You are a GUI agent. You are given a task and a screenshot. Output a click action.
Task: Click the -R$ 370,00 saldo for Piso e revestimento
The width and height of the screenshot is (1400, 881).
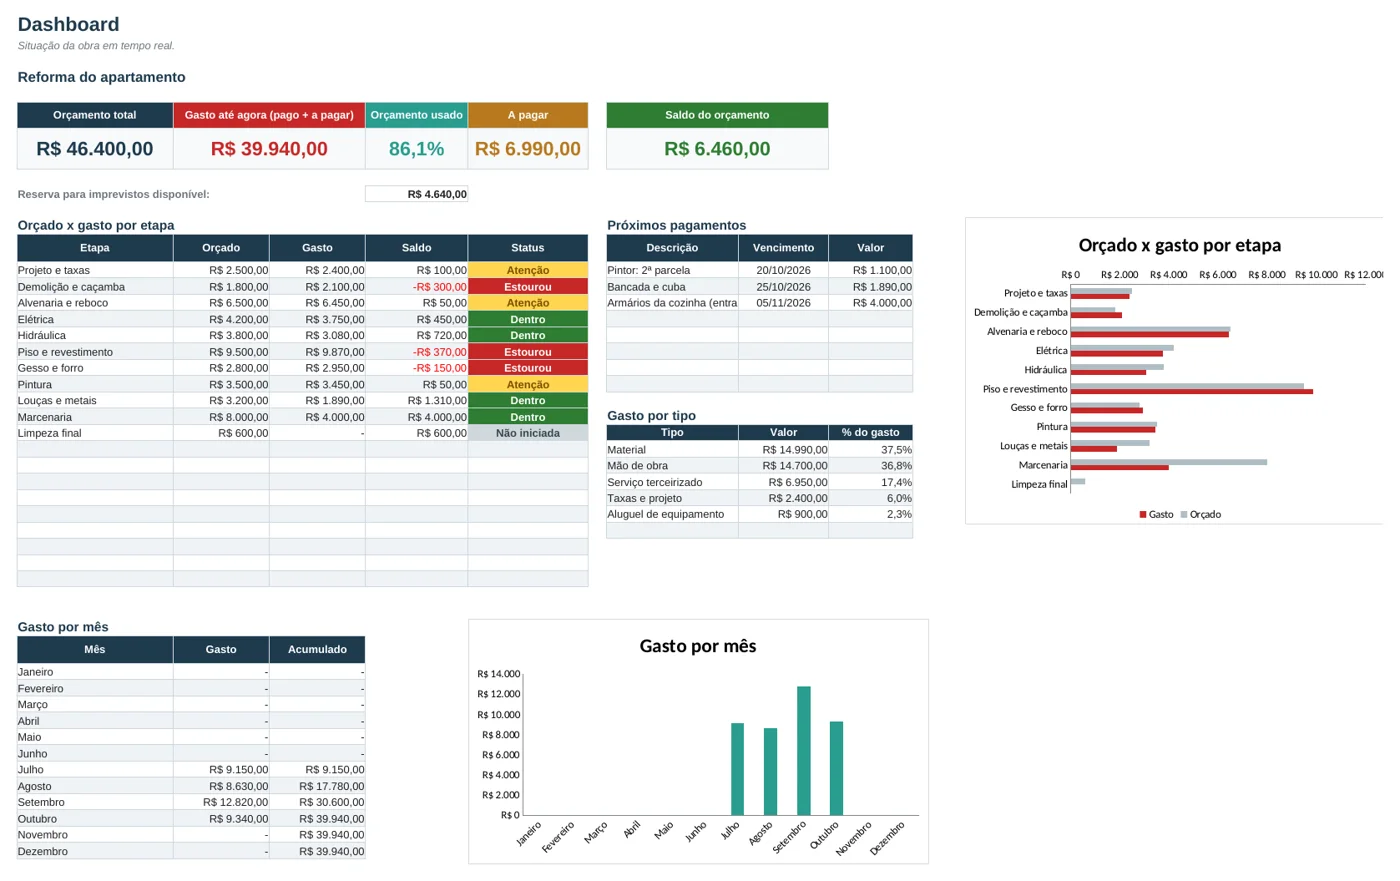click(x=416, y=352)
